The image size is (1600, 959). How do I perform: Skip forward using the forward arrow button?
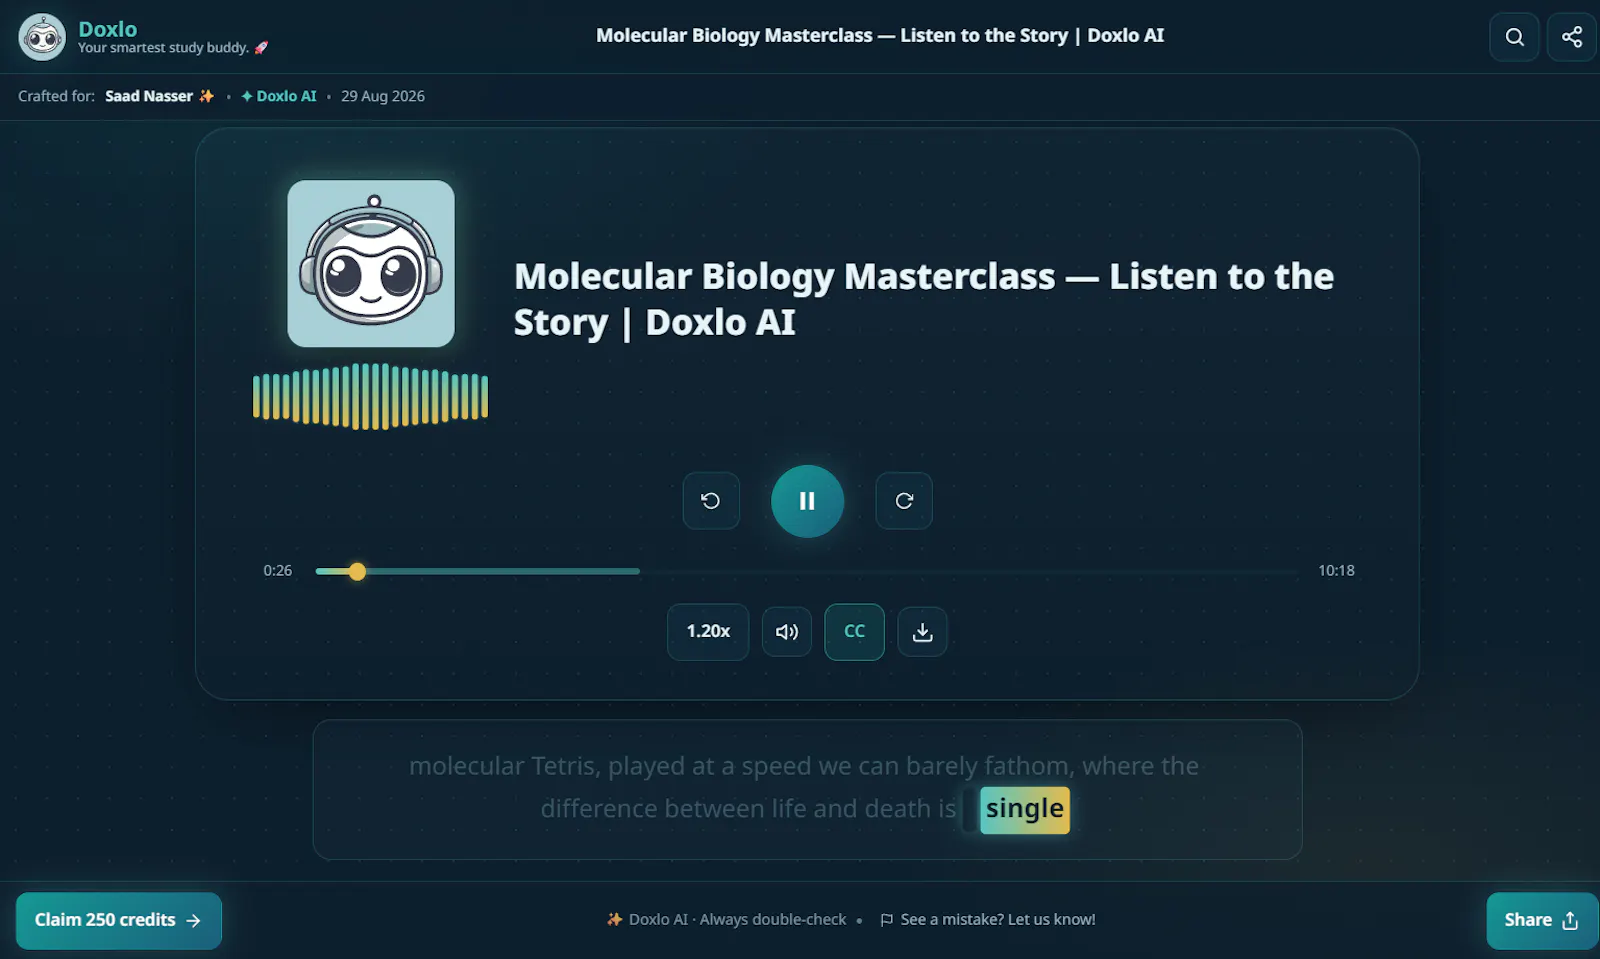pyautogui.click(x=904, y=500)
